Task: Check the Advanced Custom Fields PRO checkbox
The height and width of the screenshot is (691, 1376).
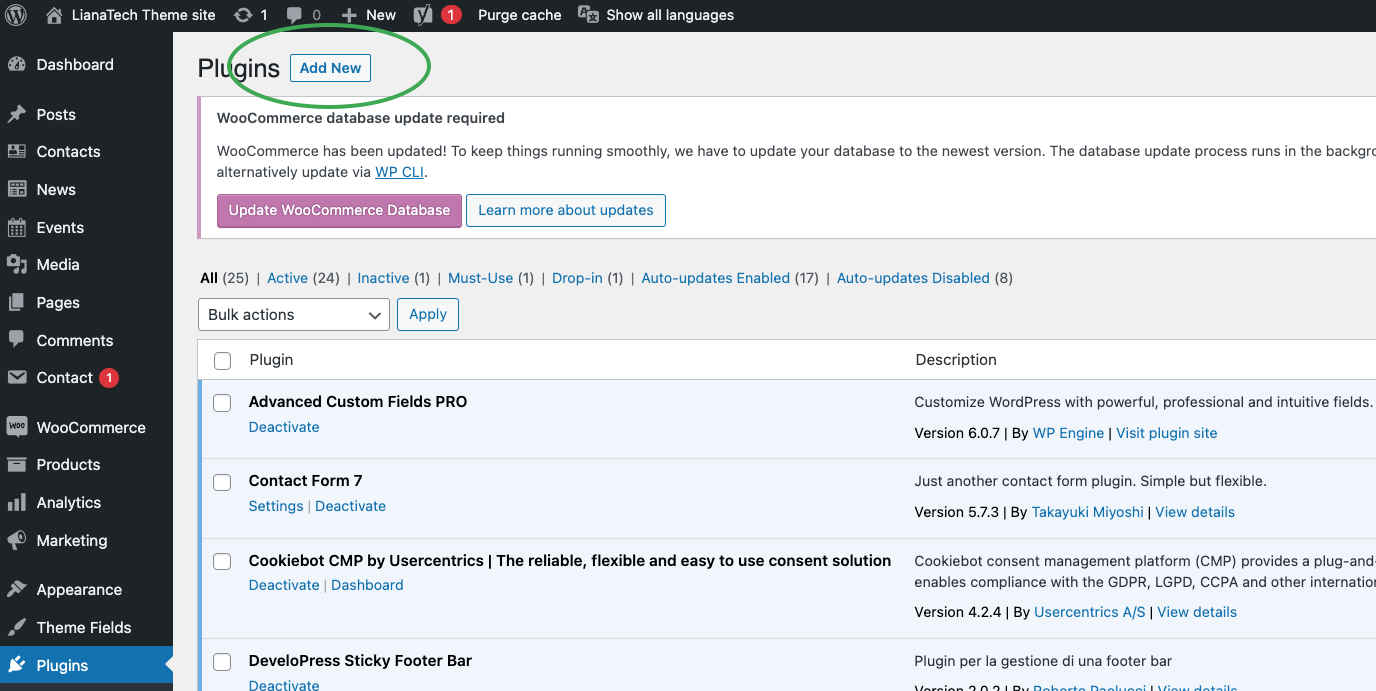Action: pyautogui.click(x=222, y=402)
